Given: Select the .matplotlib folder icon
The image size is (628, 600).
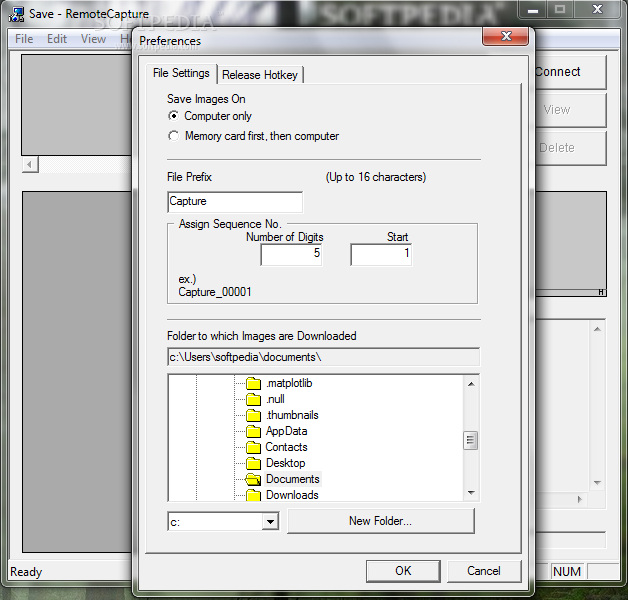Looking at the screenshot, I should click(x=254, y=383).
